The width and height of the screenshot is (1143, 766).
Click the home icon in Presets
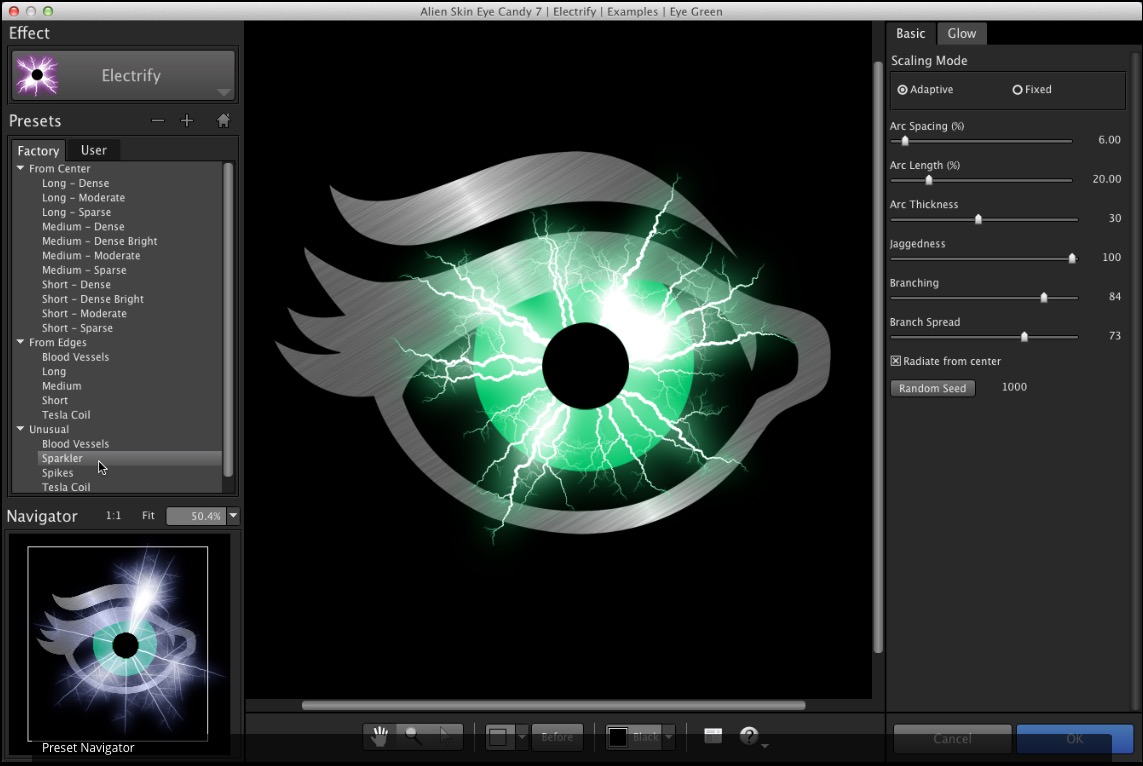223,121
